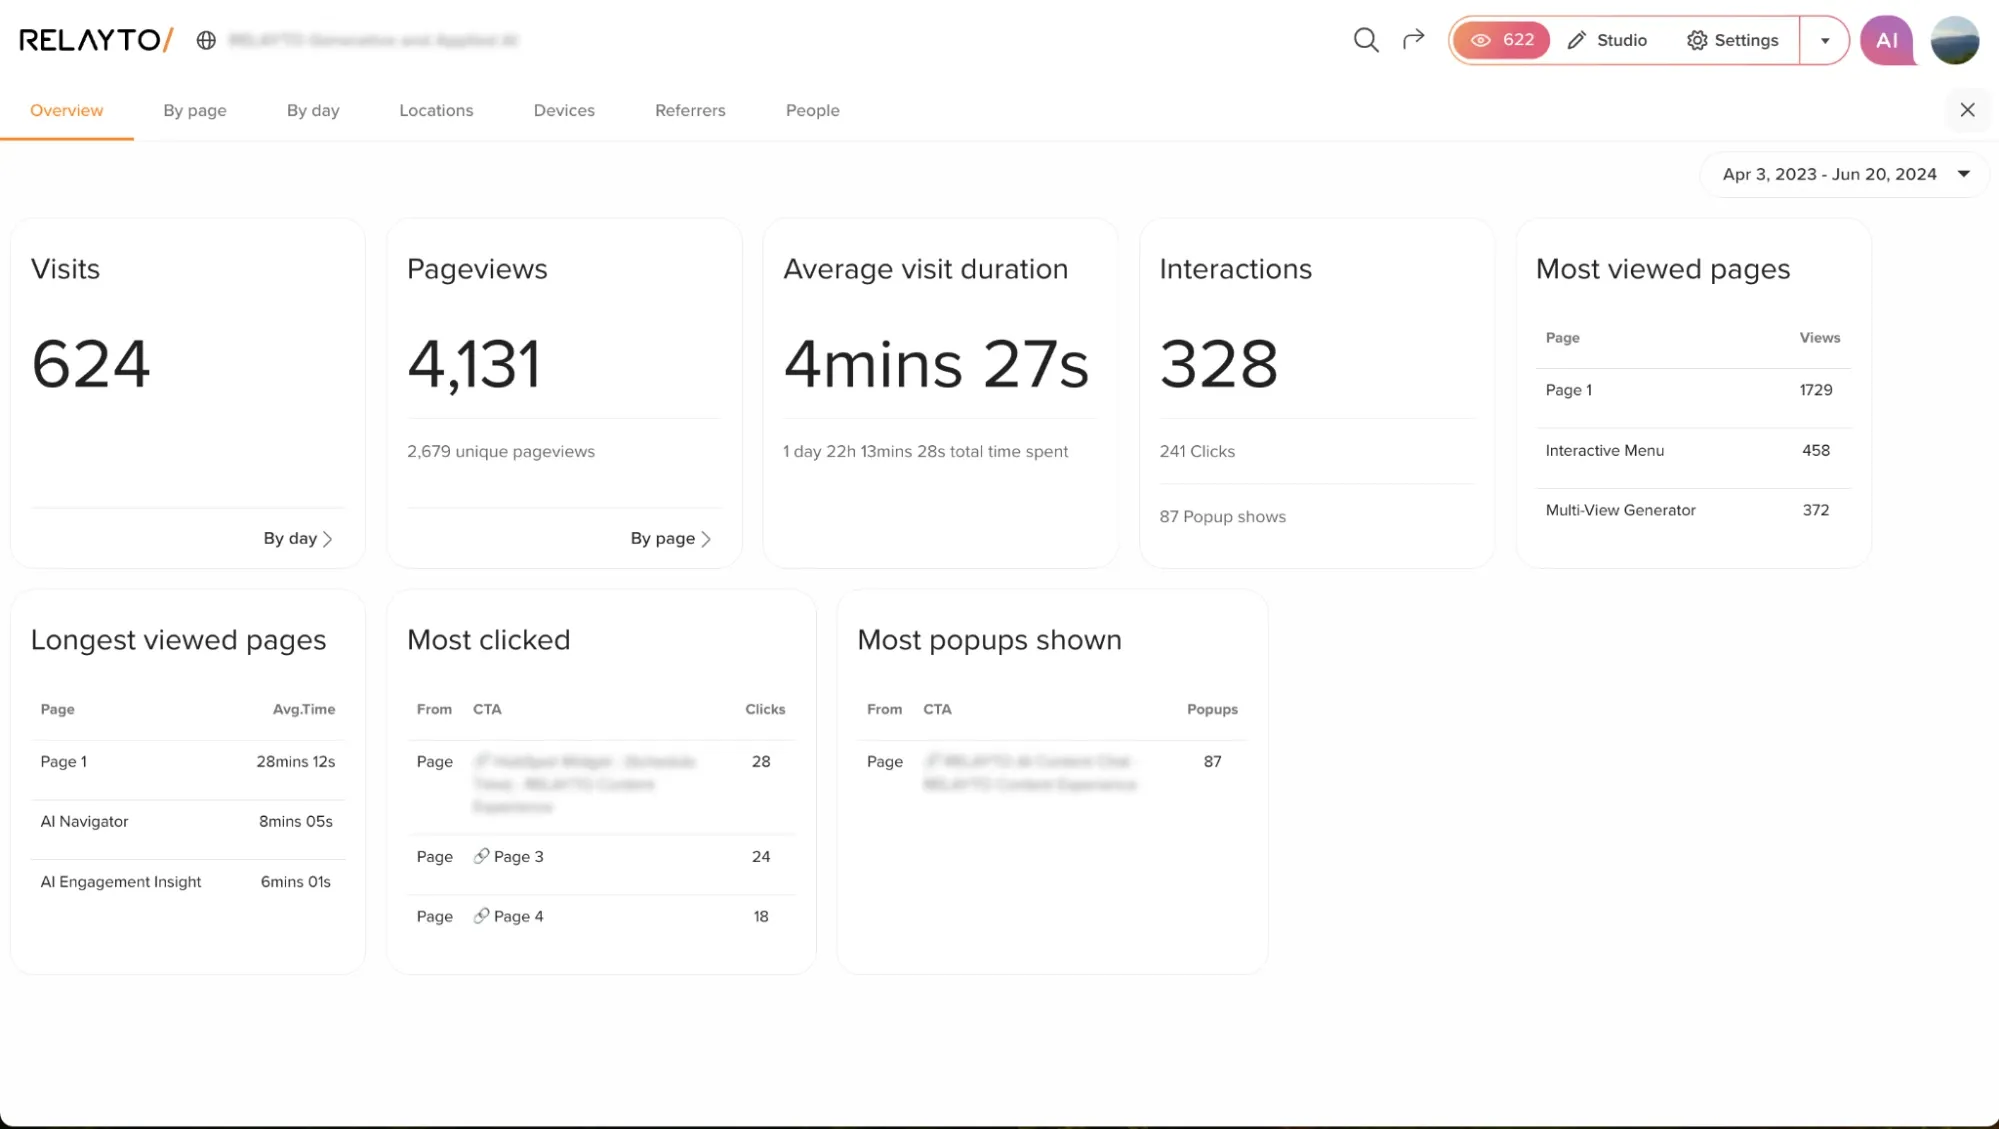Open Settings panel

coord(1733,40)
